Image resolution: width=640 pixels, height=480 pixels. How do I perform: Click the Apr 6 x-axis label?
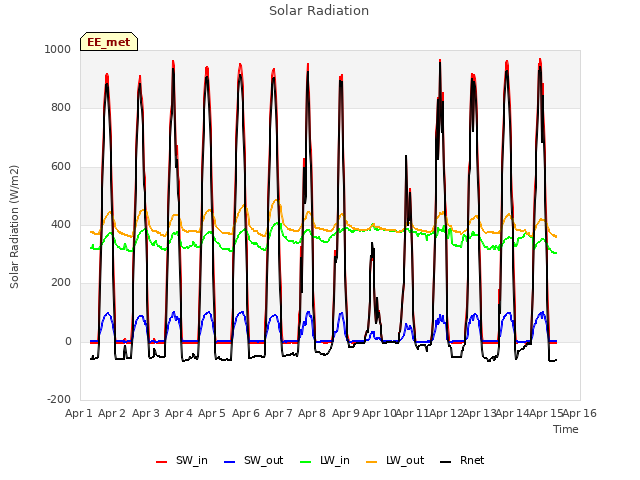point(246,413)
